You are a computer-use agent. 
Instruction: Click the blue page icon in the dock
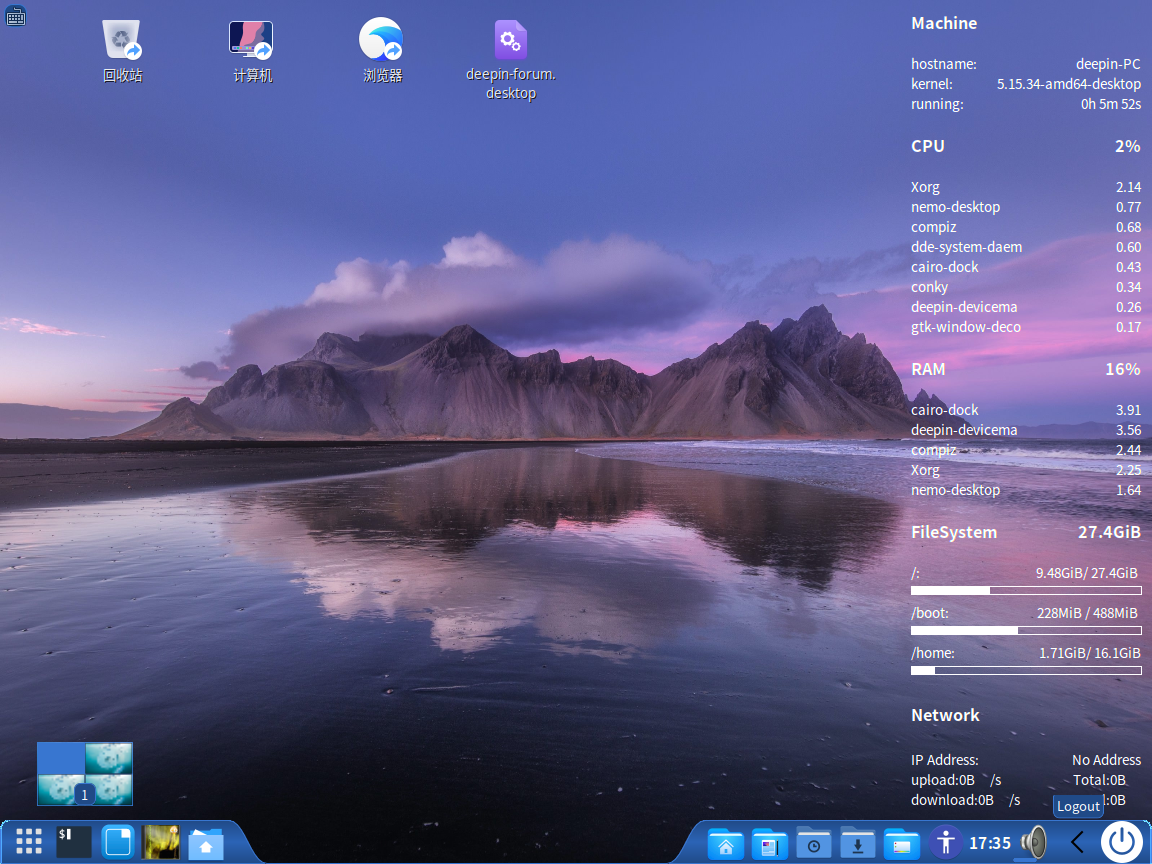point(118,842)
